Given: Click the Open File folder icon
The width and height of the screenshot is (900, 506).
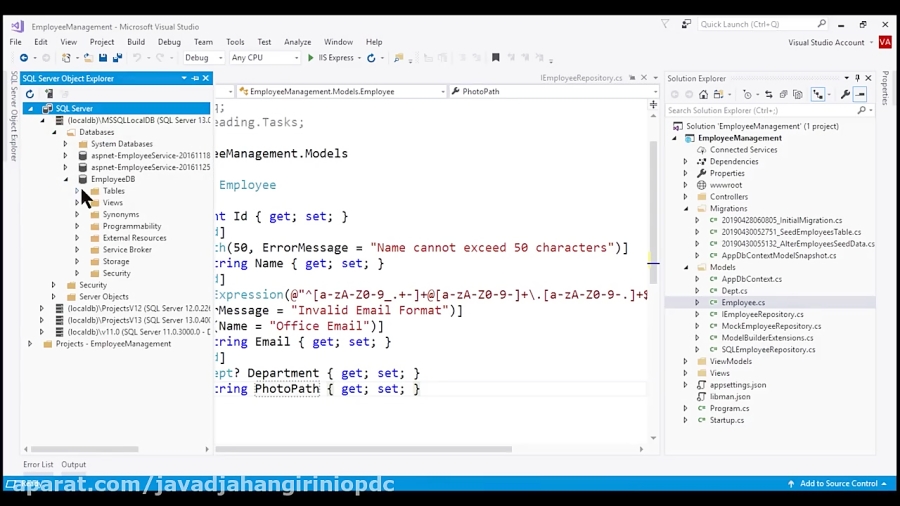Looking at the screenshot, I should tap(88, 57).
